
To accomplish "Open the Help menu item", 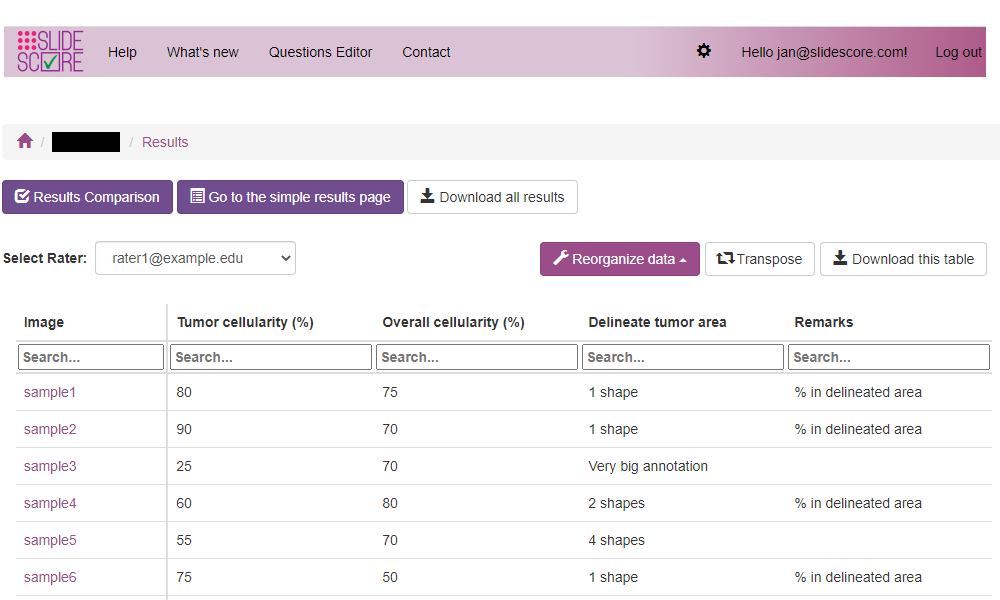I will (x=122, y=52).
